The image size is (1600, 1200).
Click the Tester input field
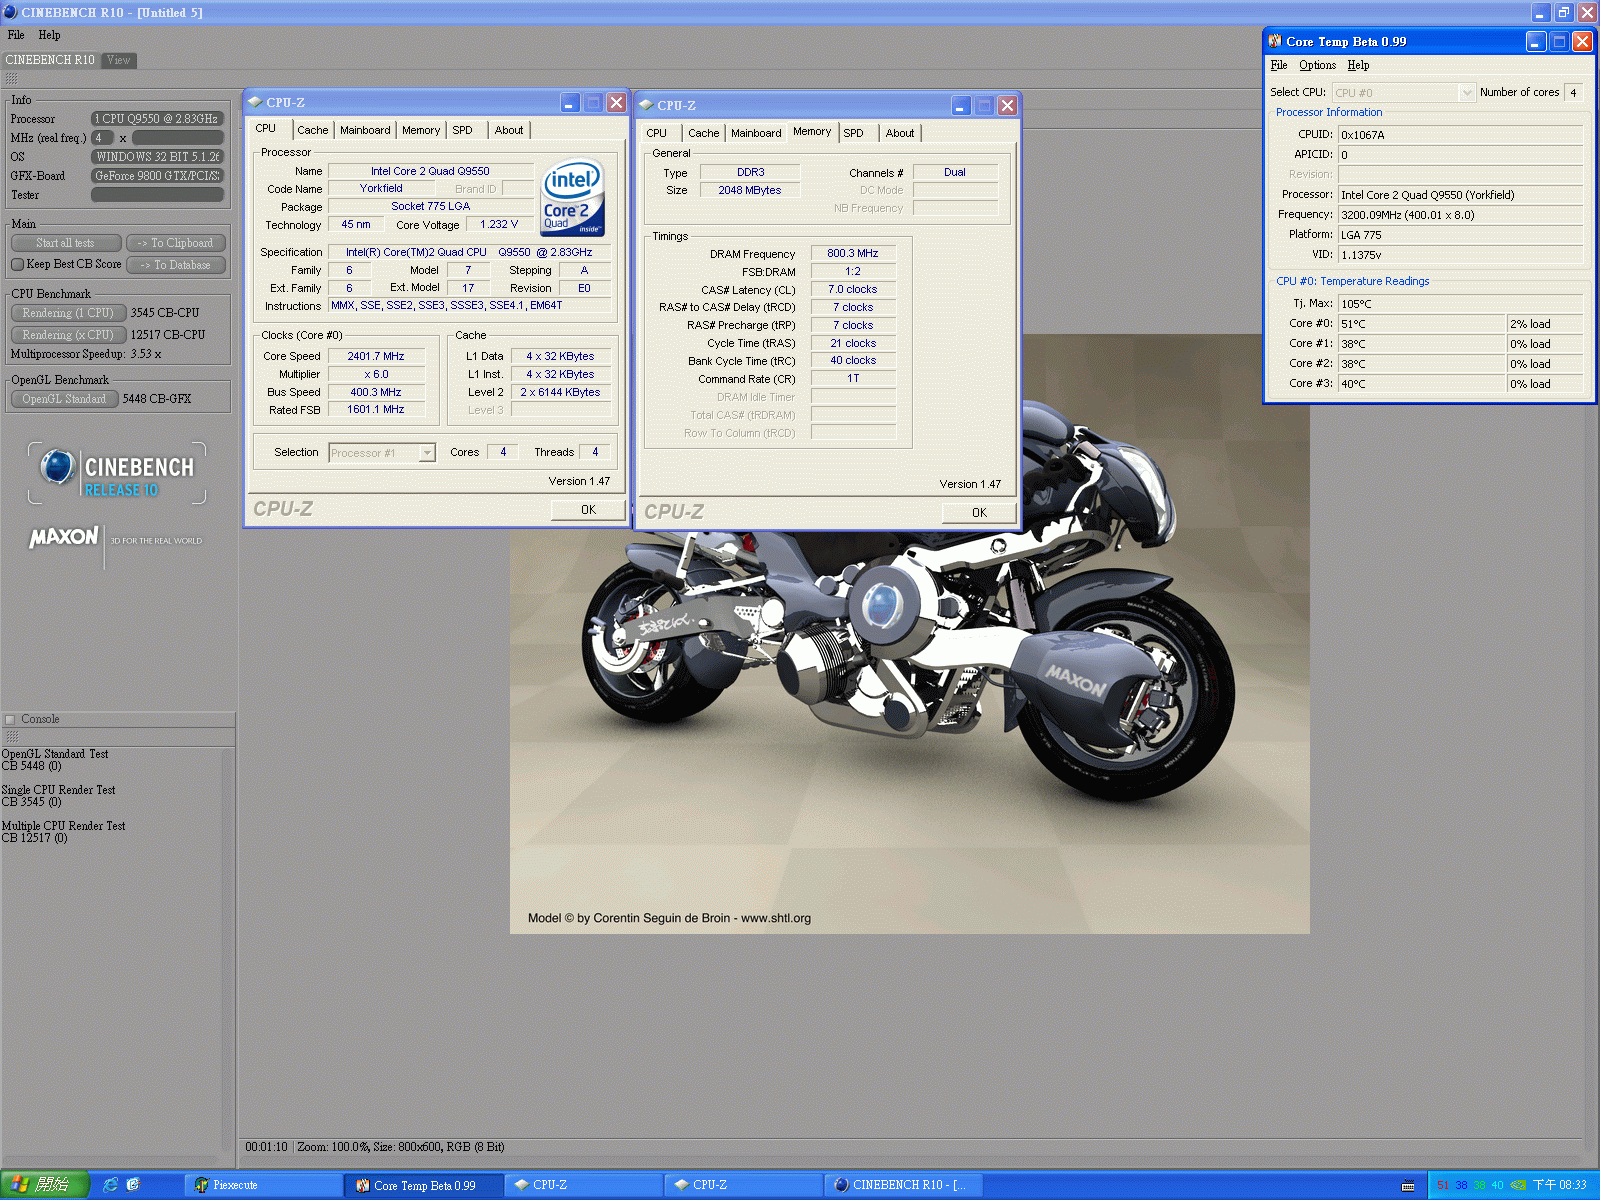point(157,195)
